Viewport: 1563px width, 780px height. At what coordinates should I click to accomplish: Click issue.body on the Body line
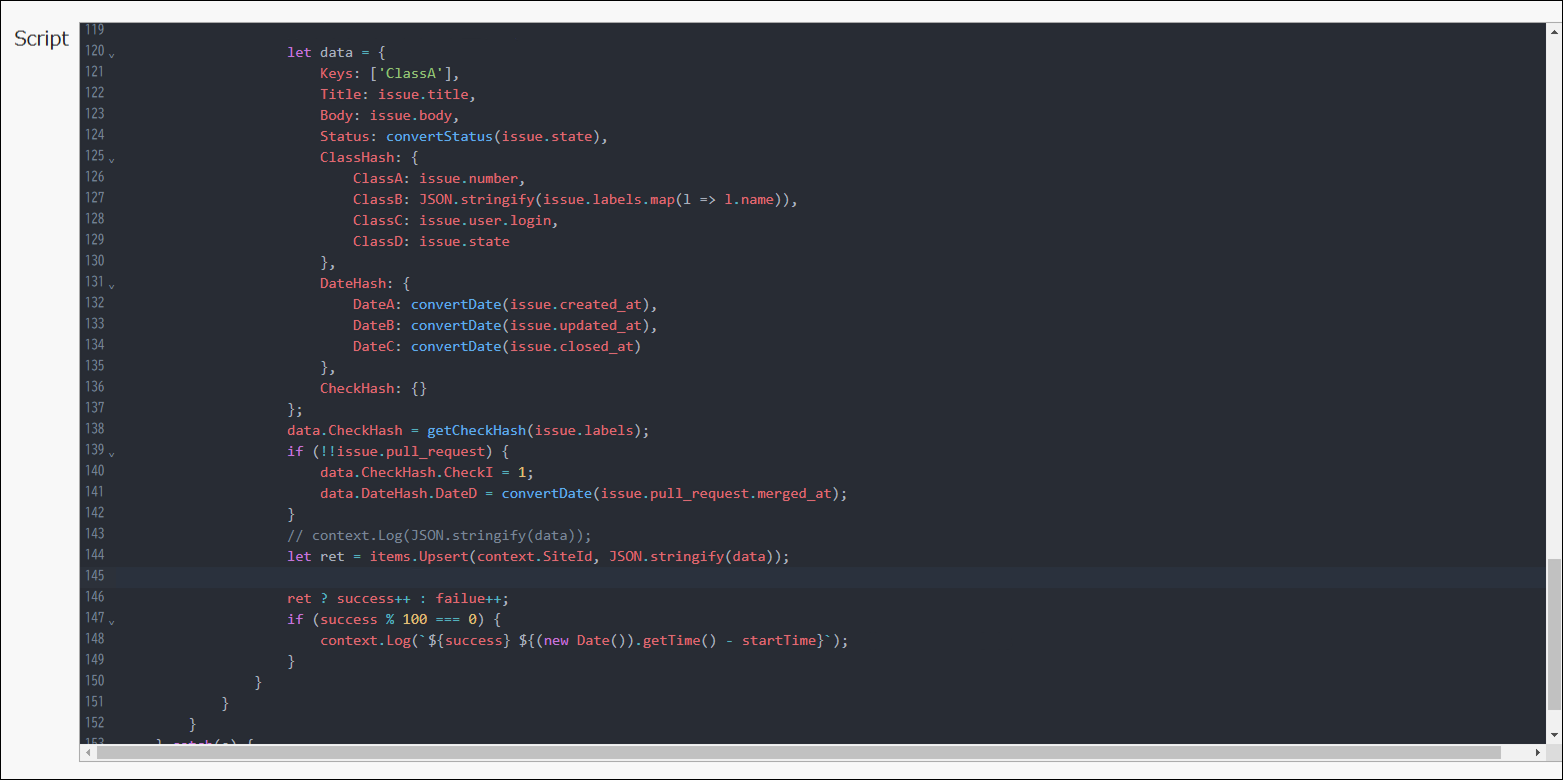[x=411, y=115]
